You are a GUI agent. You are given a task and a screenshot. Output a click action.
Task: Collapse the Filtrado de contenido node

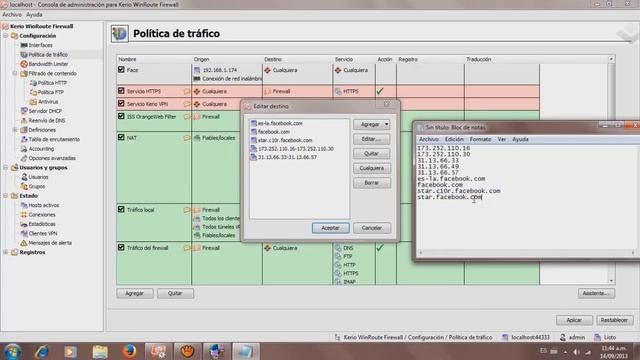[x=15, y=73]
